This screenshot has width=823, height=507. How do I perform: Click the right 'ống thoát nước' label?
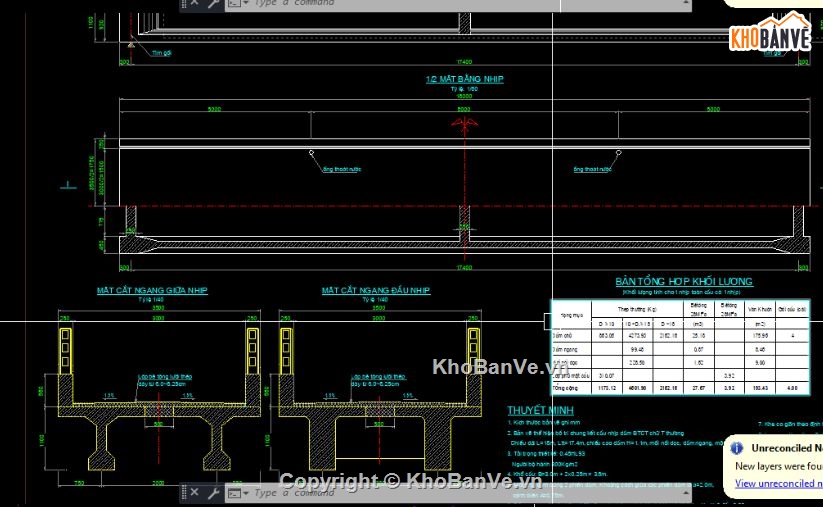pyautogui.click(x=592, y=170)
